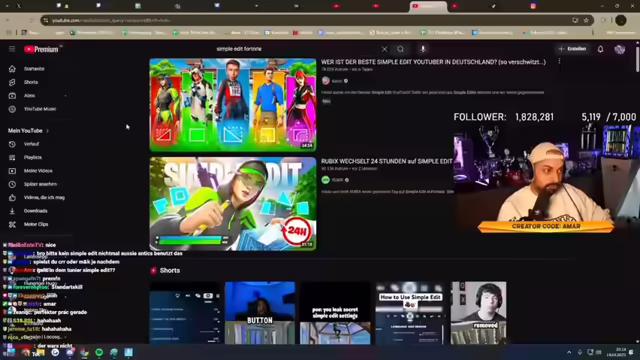The image size is (640, 360).
Task: Start voice search with the microphone
Action: tap(423, 49)
